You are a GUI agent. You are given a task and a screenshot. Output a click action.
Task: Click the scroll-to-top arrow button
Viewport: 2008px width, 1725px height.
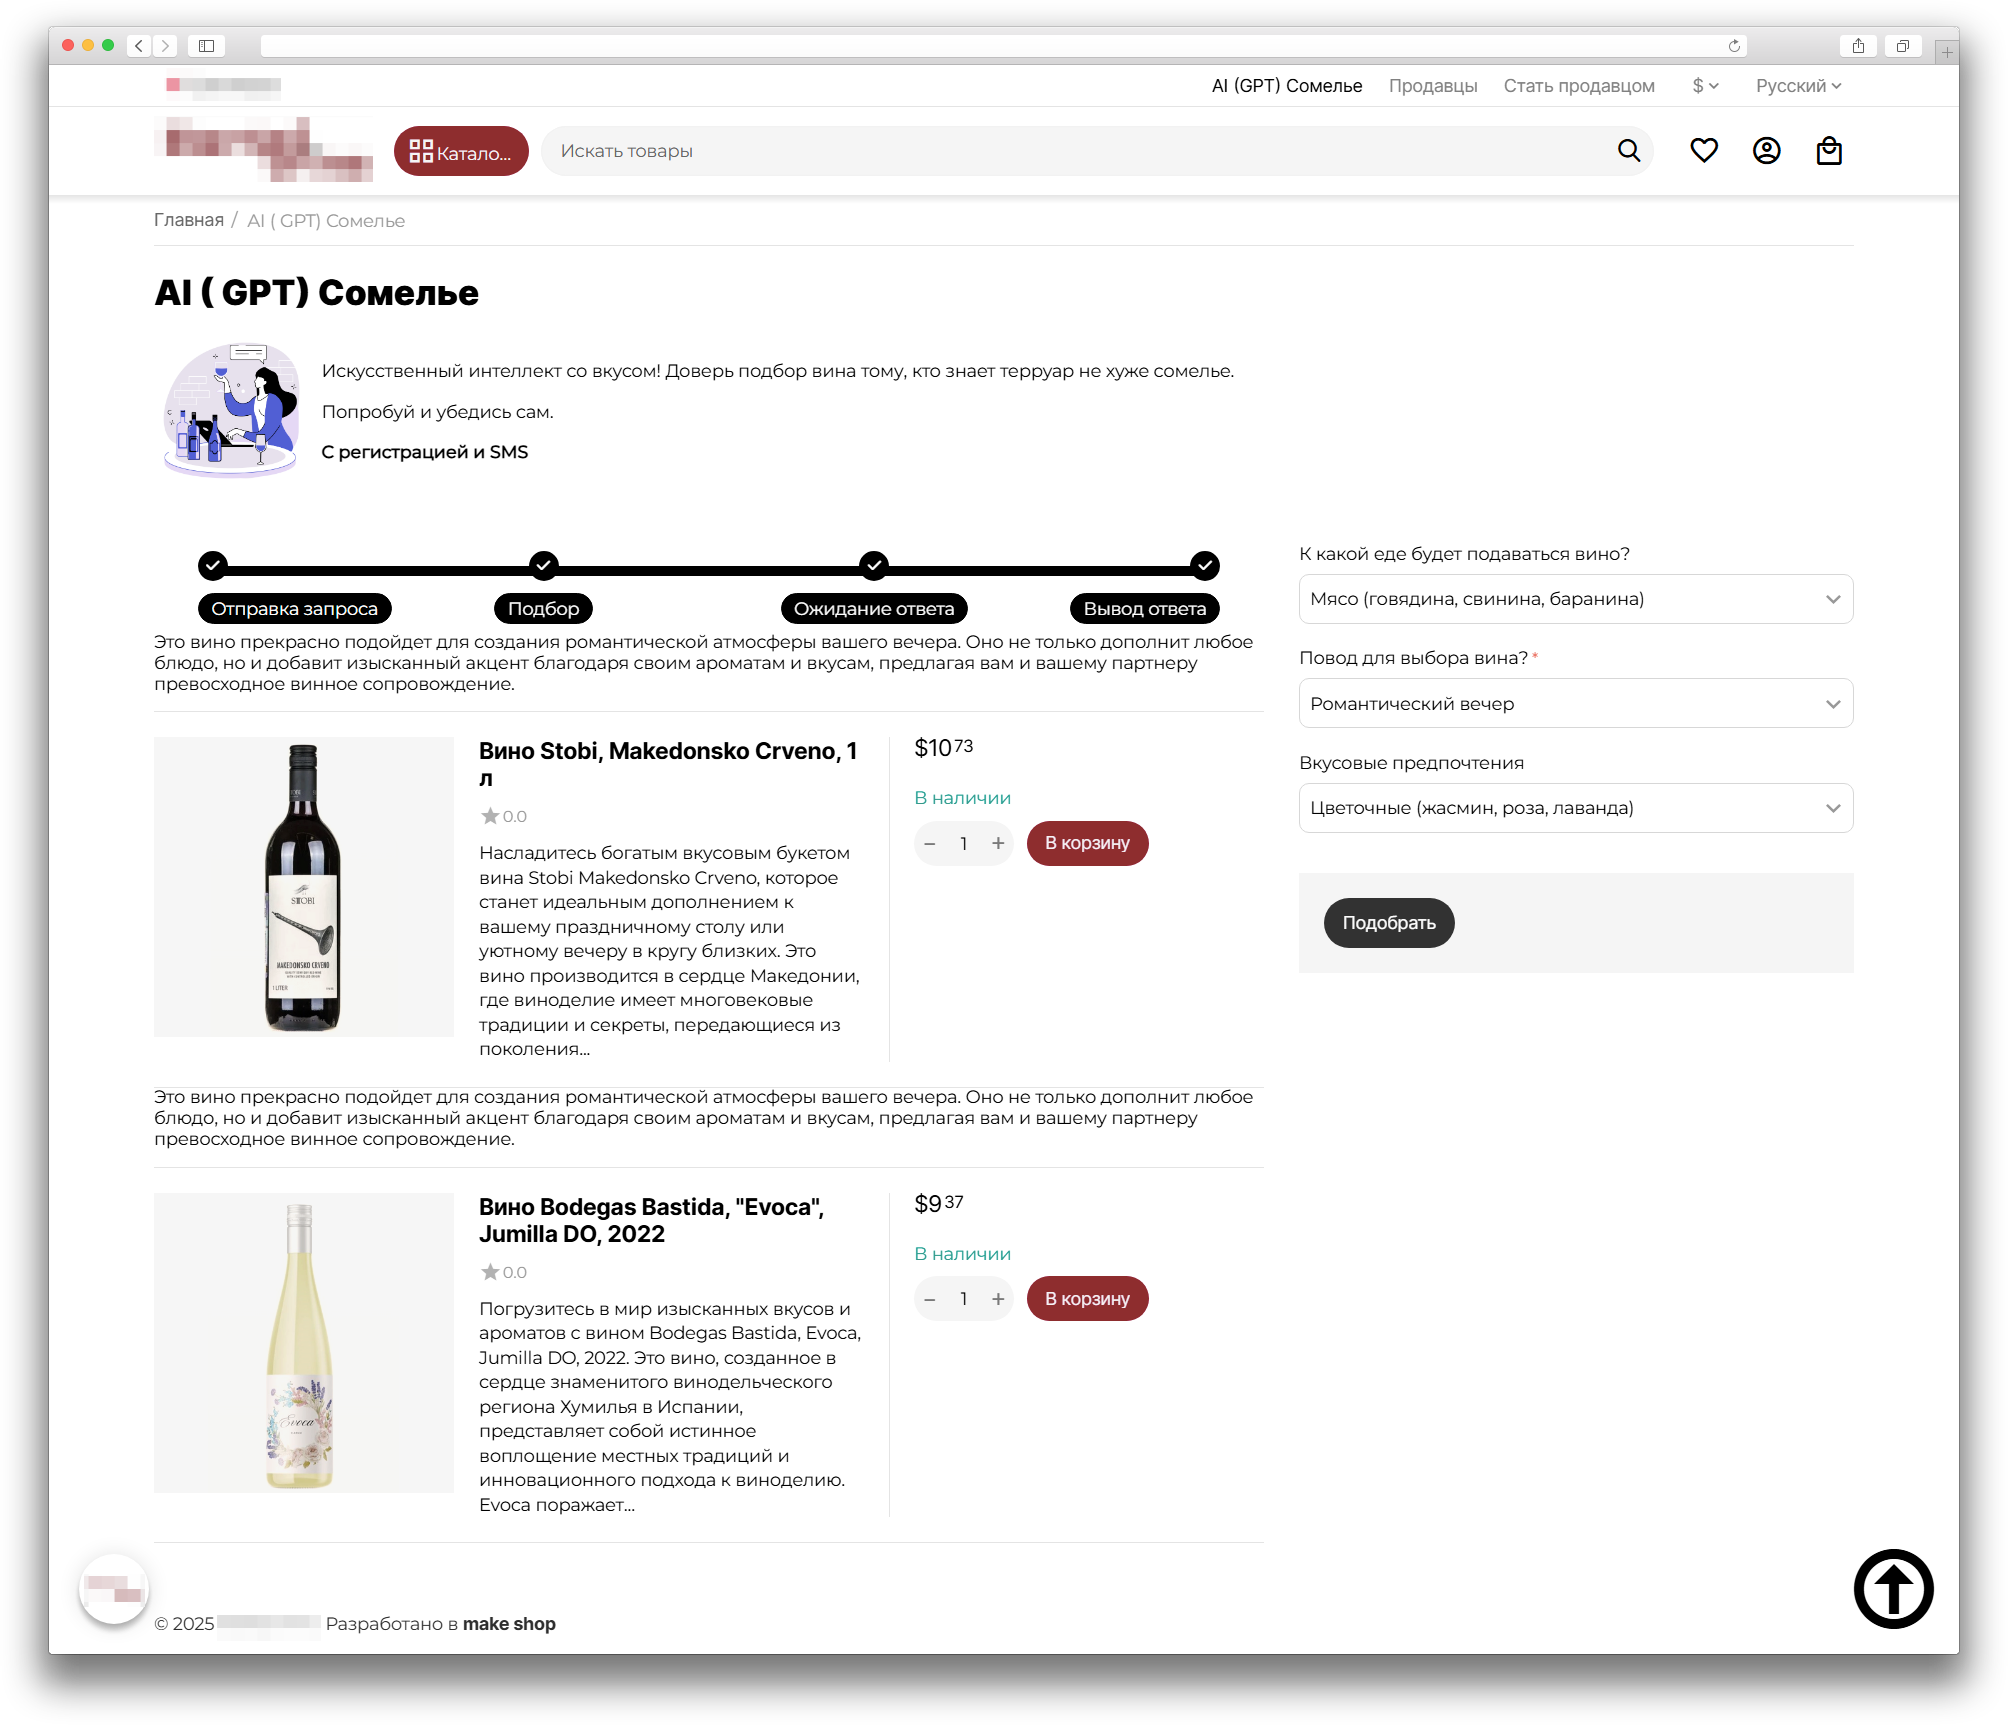tap(1893, 1588)
